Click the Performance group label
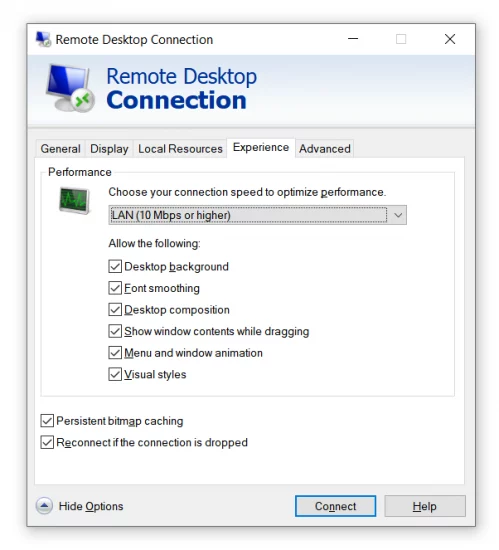Screen dimensions: 499x550 click(x=80, y=172)
